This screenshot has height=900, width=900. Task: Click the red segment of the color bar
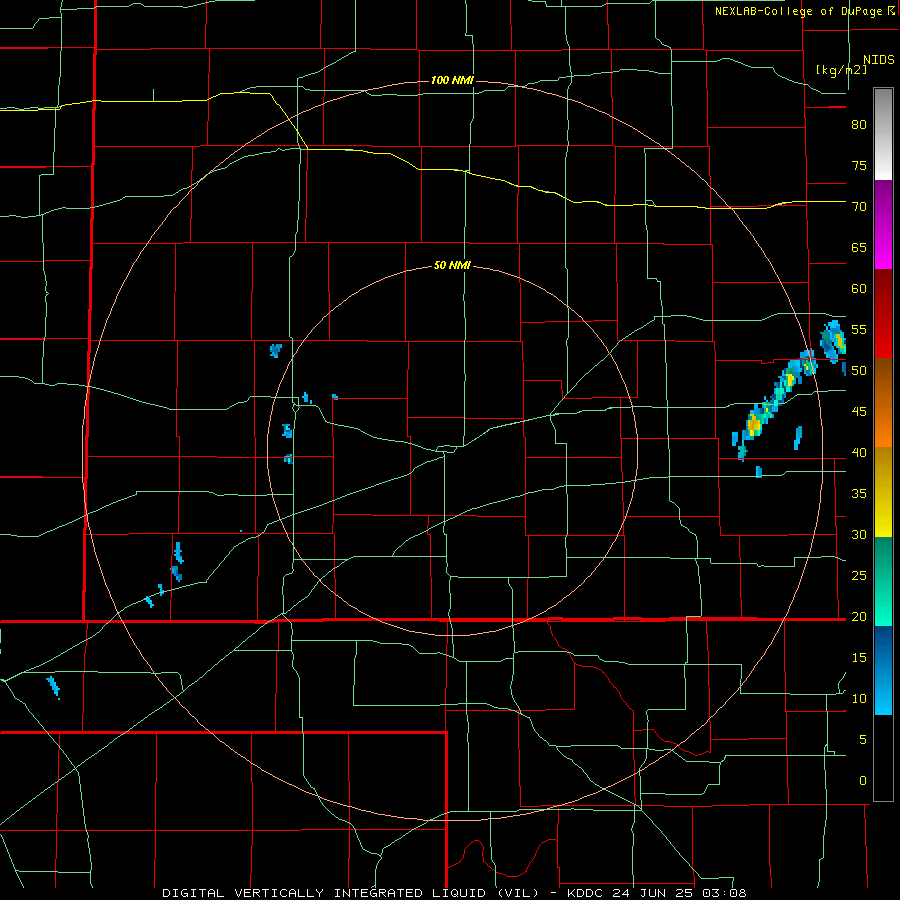pos(883,314)
